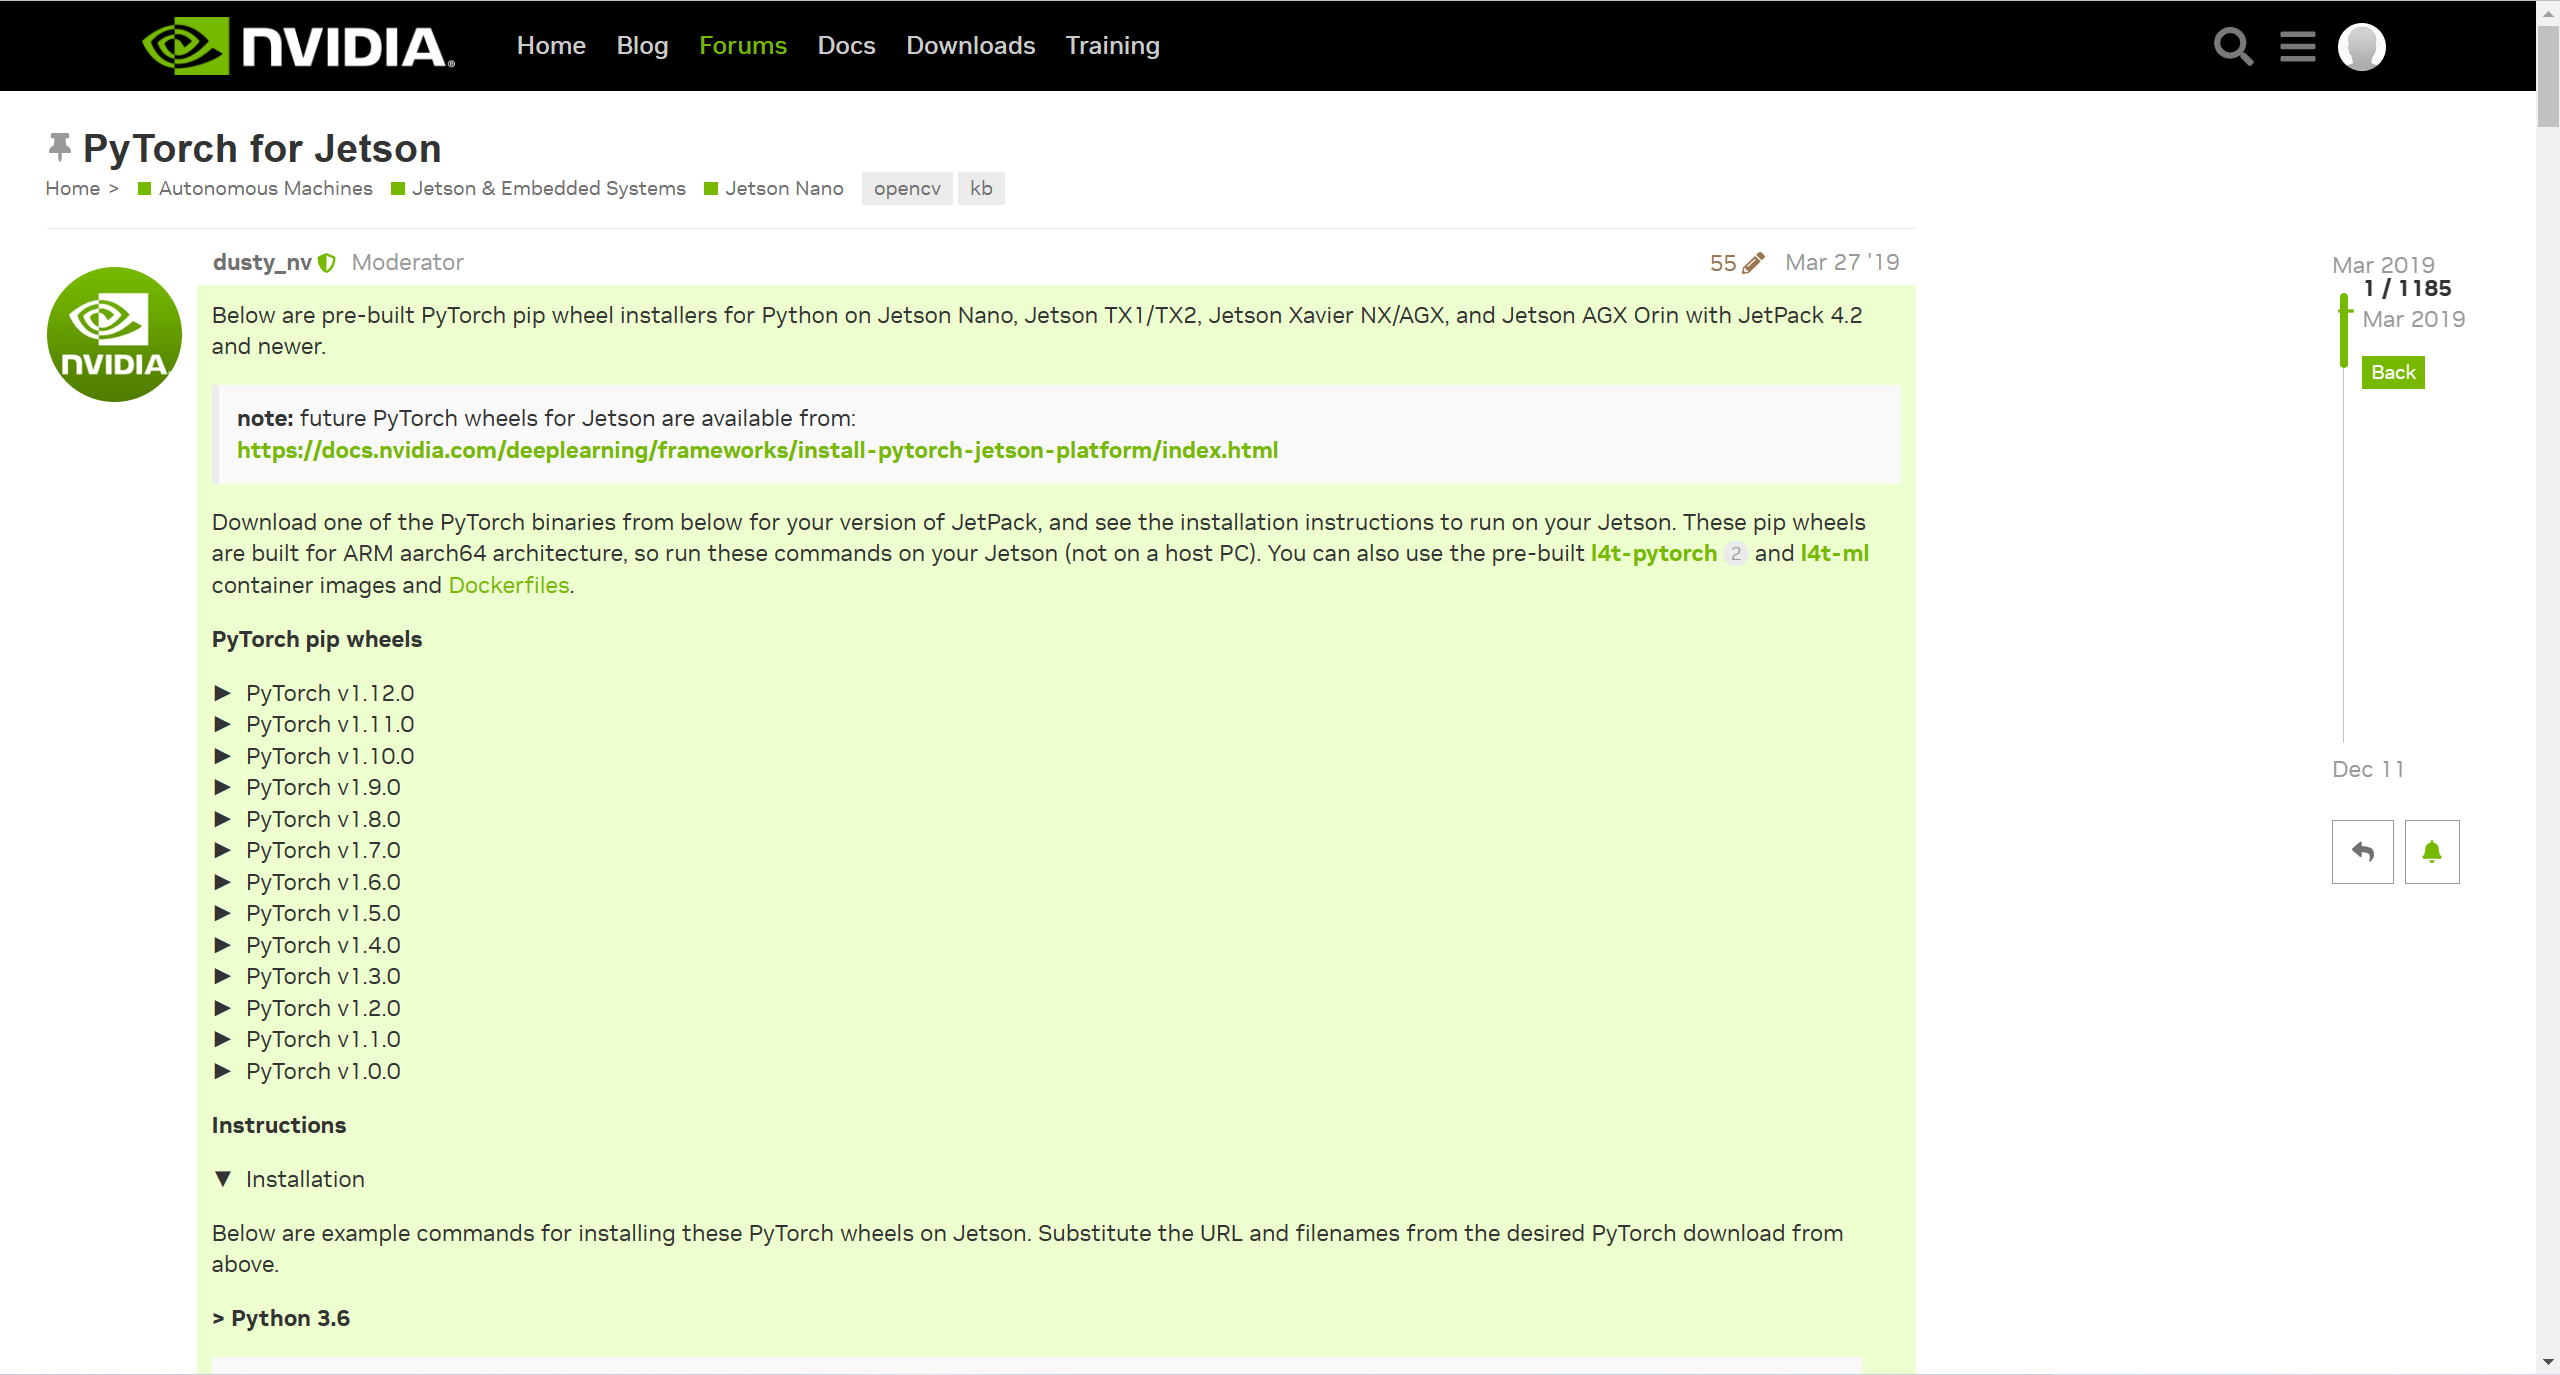Click the NVIDIA logo in header
2560x1375 pixels.
coord(298,46)
